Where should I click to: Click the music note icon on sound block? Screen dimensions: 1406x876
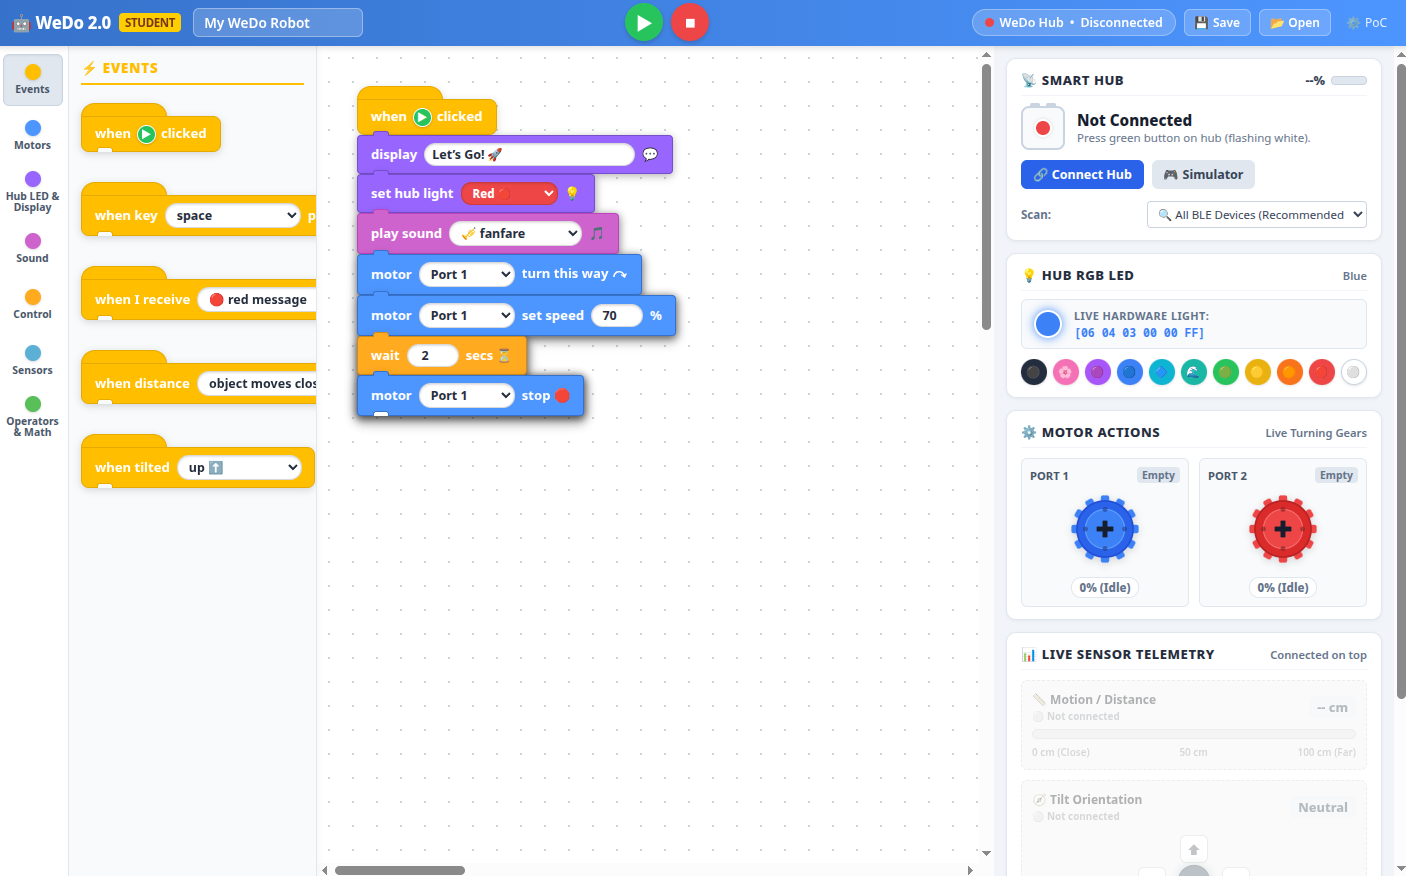pyautogui.click(x=597, y=233)
